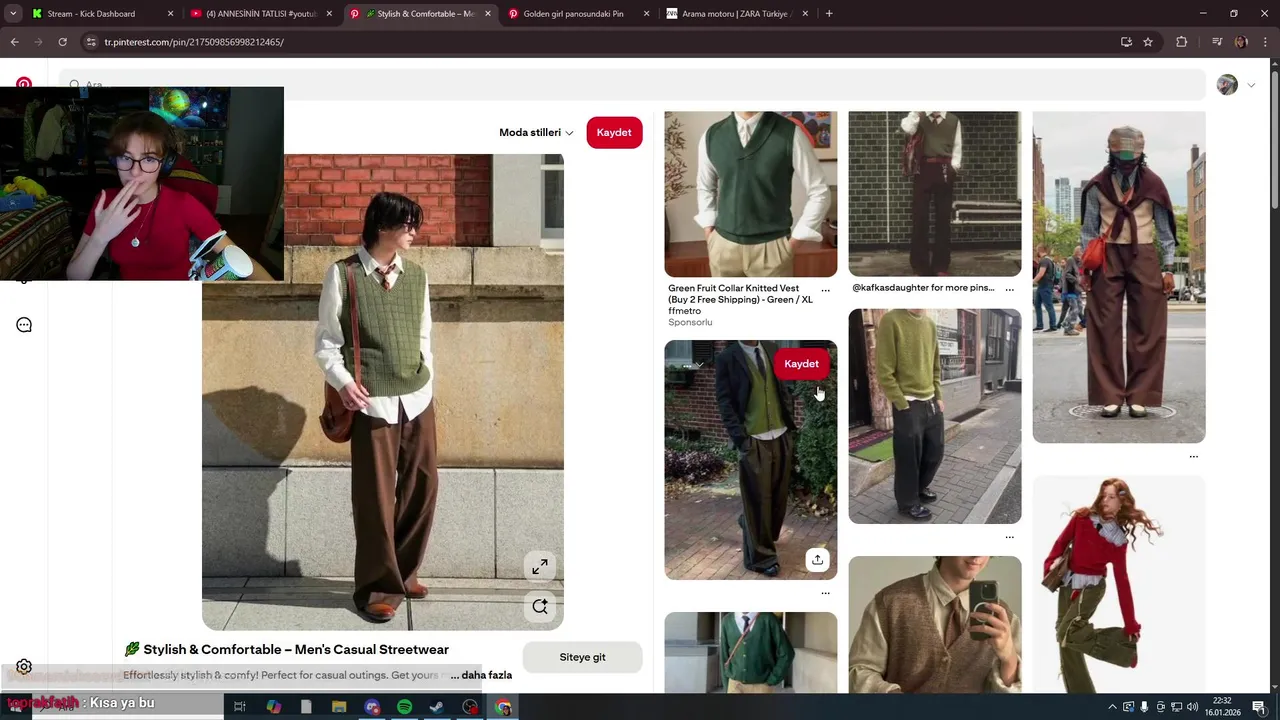The height and width of the screenshot is (720, 1280).
Task: Open @kafkasdaughter for more pins caption
Action: [x=923, y=288]
